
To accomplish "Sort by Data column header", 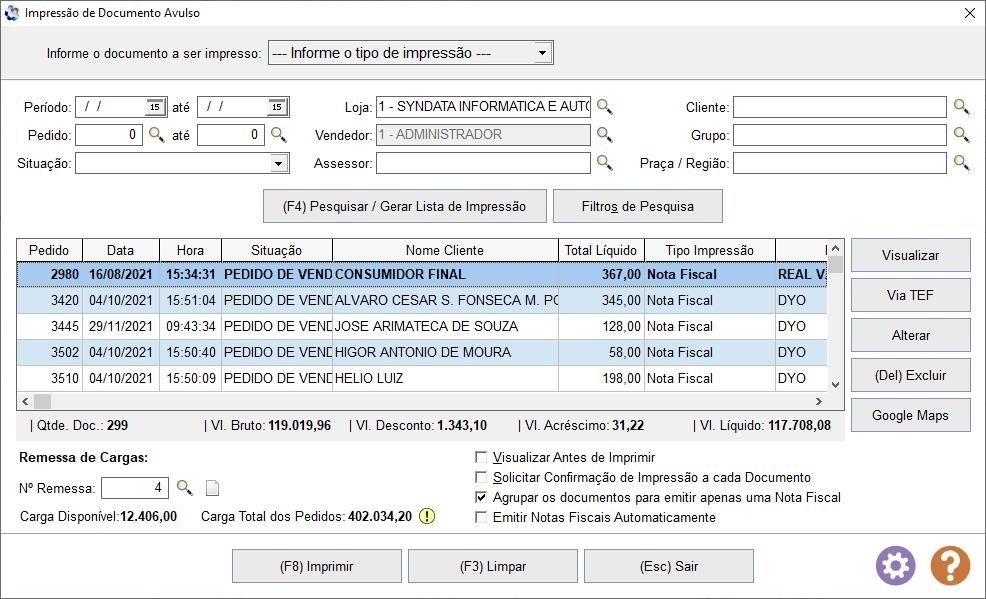I will pyautogui.click(x=121, y=250).
